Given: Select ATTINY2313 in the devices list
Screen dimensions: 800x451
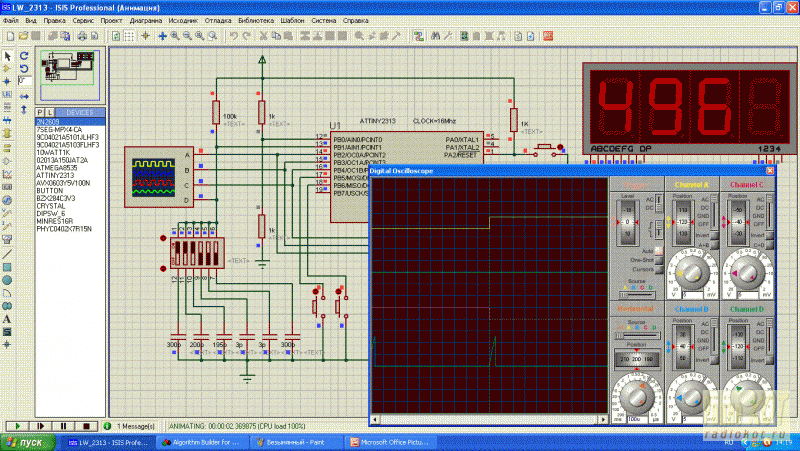Looking at the screenshot, I should [x=55, y=176].
